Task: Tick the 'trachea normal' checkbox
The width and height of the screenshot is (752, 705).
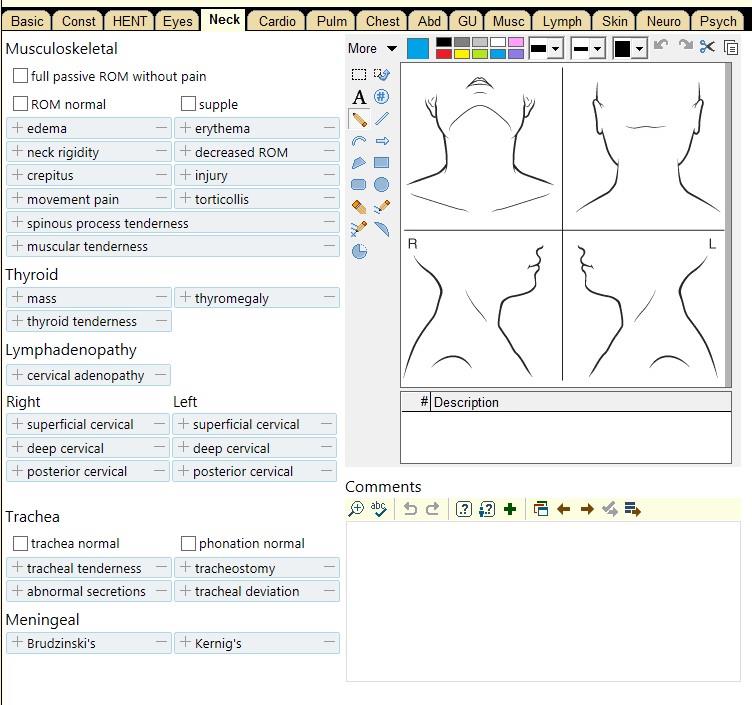Action: click(x=20, y=543)
